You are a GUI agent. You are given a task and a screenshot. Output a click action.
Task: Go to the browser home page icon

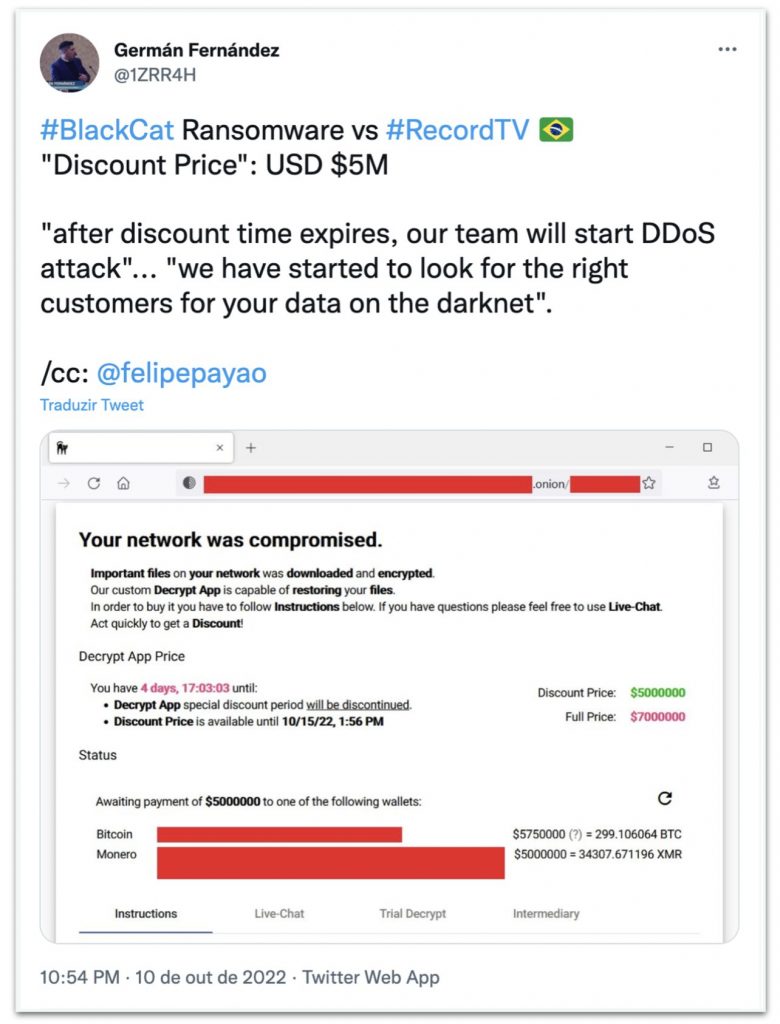[x=123, y=483]
